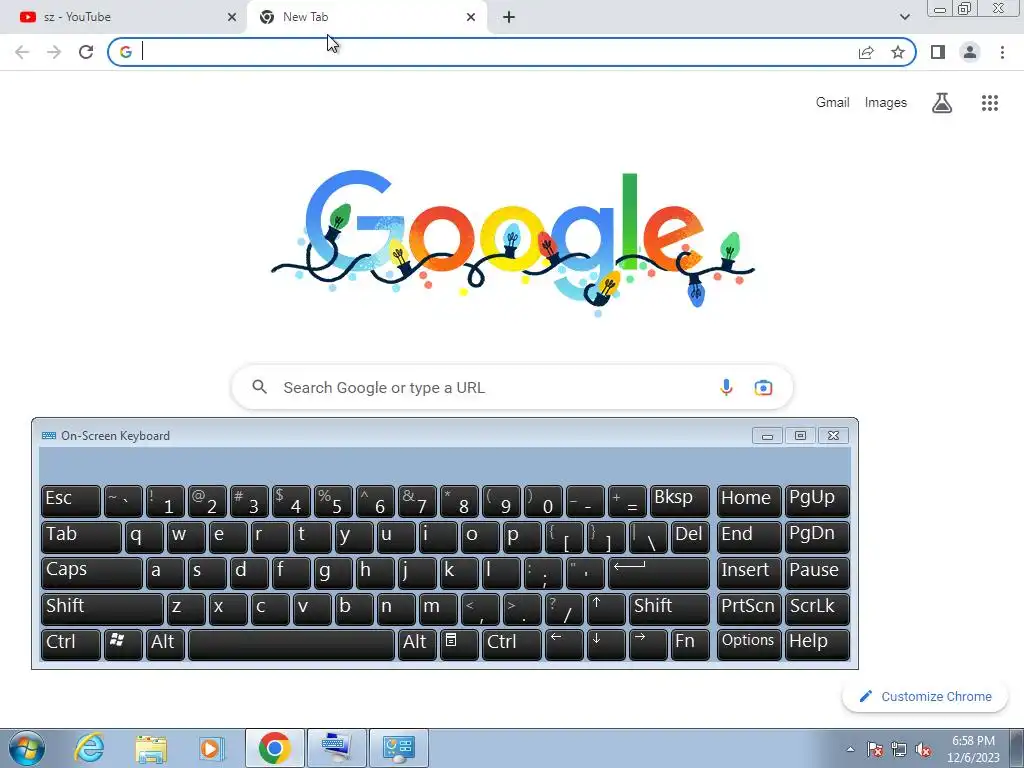This screenshot has height=768, width=1024.
Task: Tap the context menu key on the keyboard
Action: pyautogui.click(x=459, y=644)
